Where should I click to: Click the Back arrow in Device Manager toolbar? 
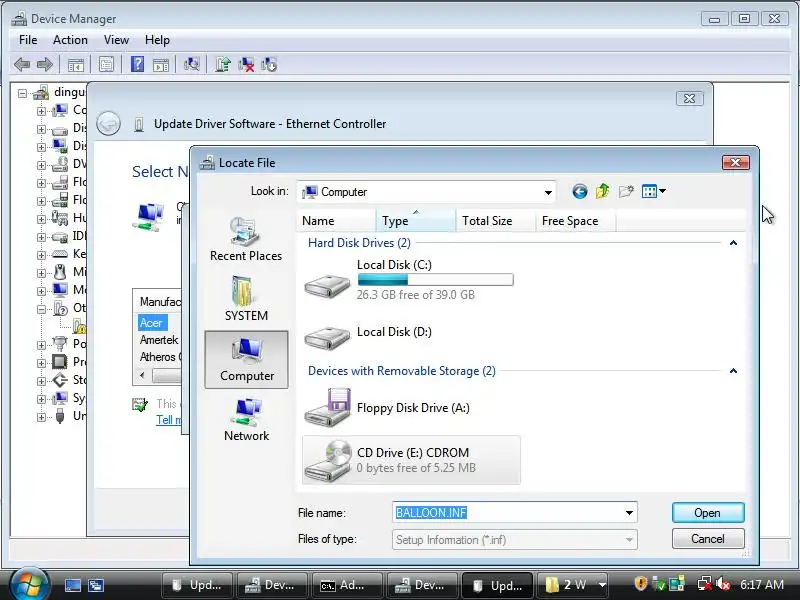point(22,64)
